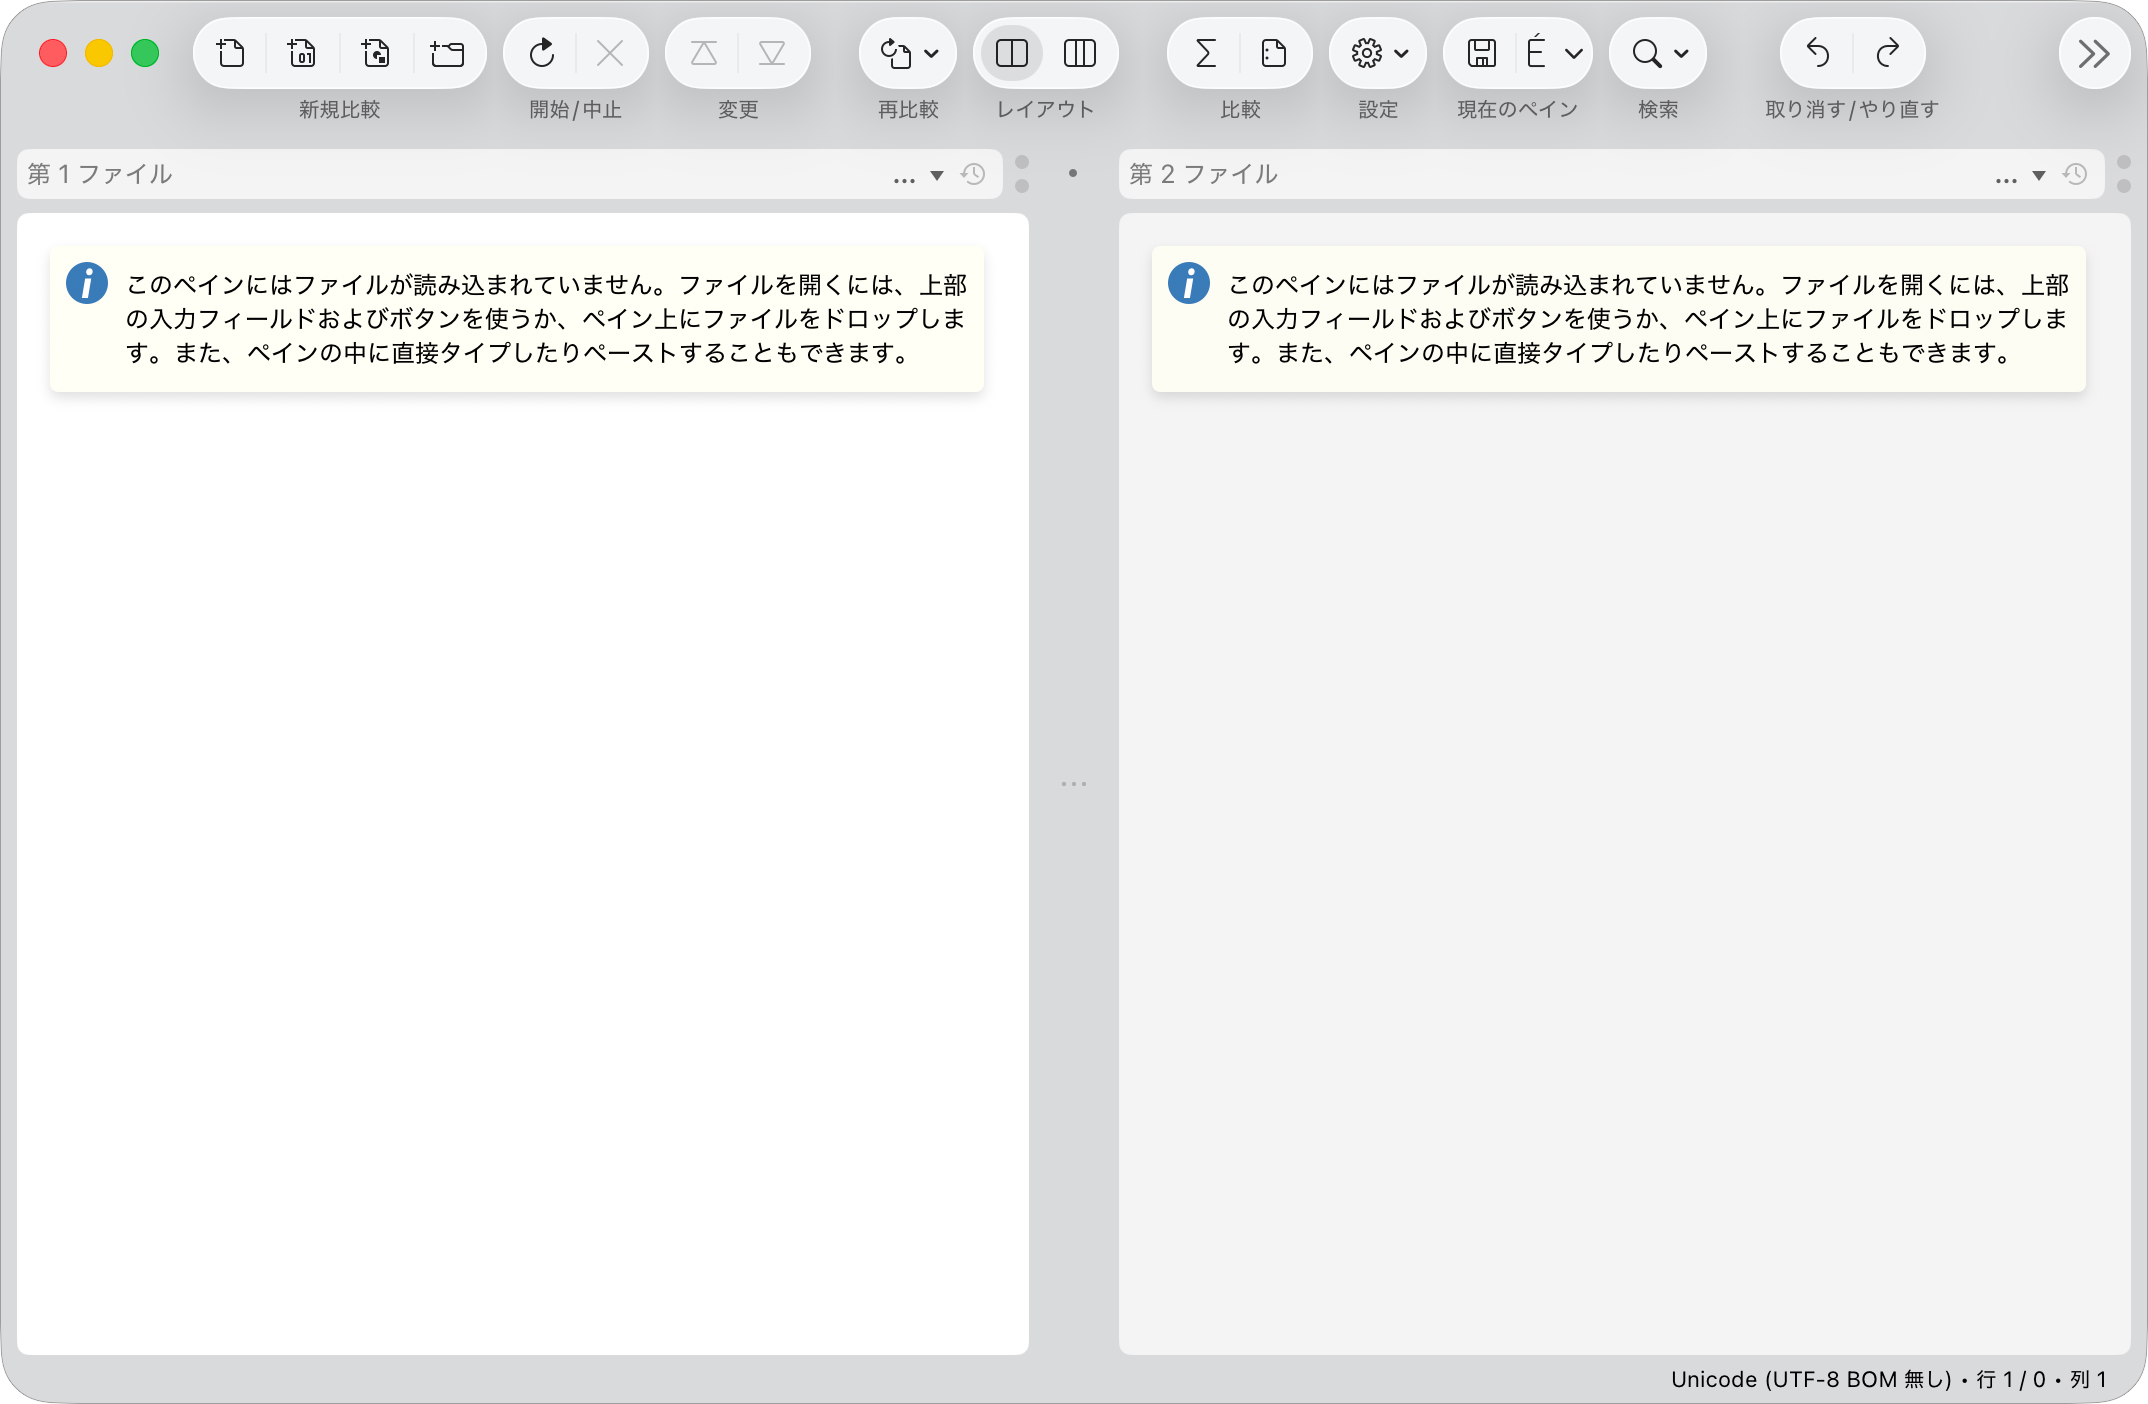Start a new folder comparison

(447, 53)
